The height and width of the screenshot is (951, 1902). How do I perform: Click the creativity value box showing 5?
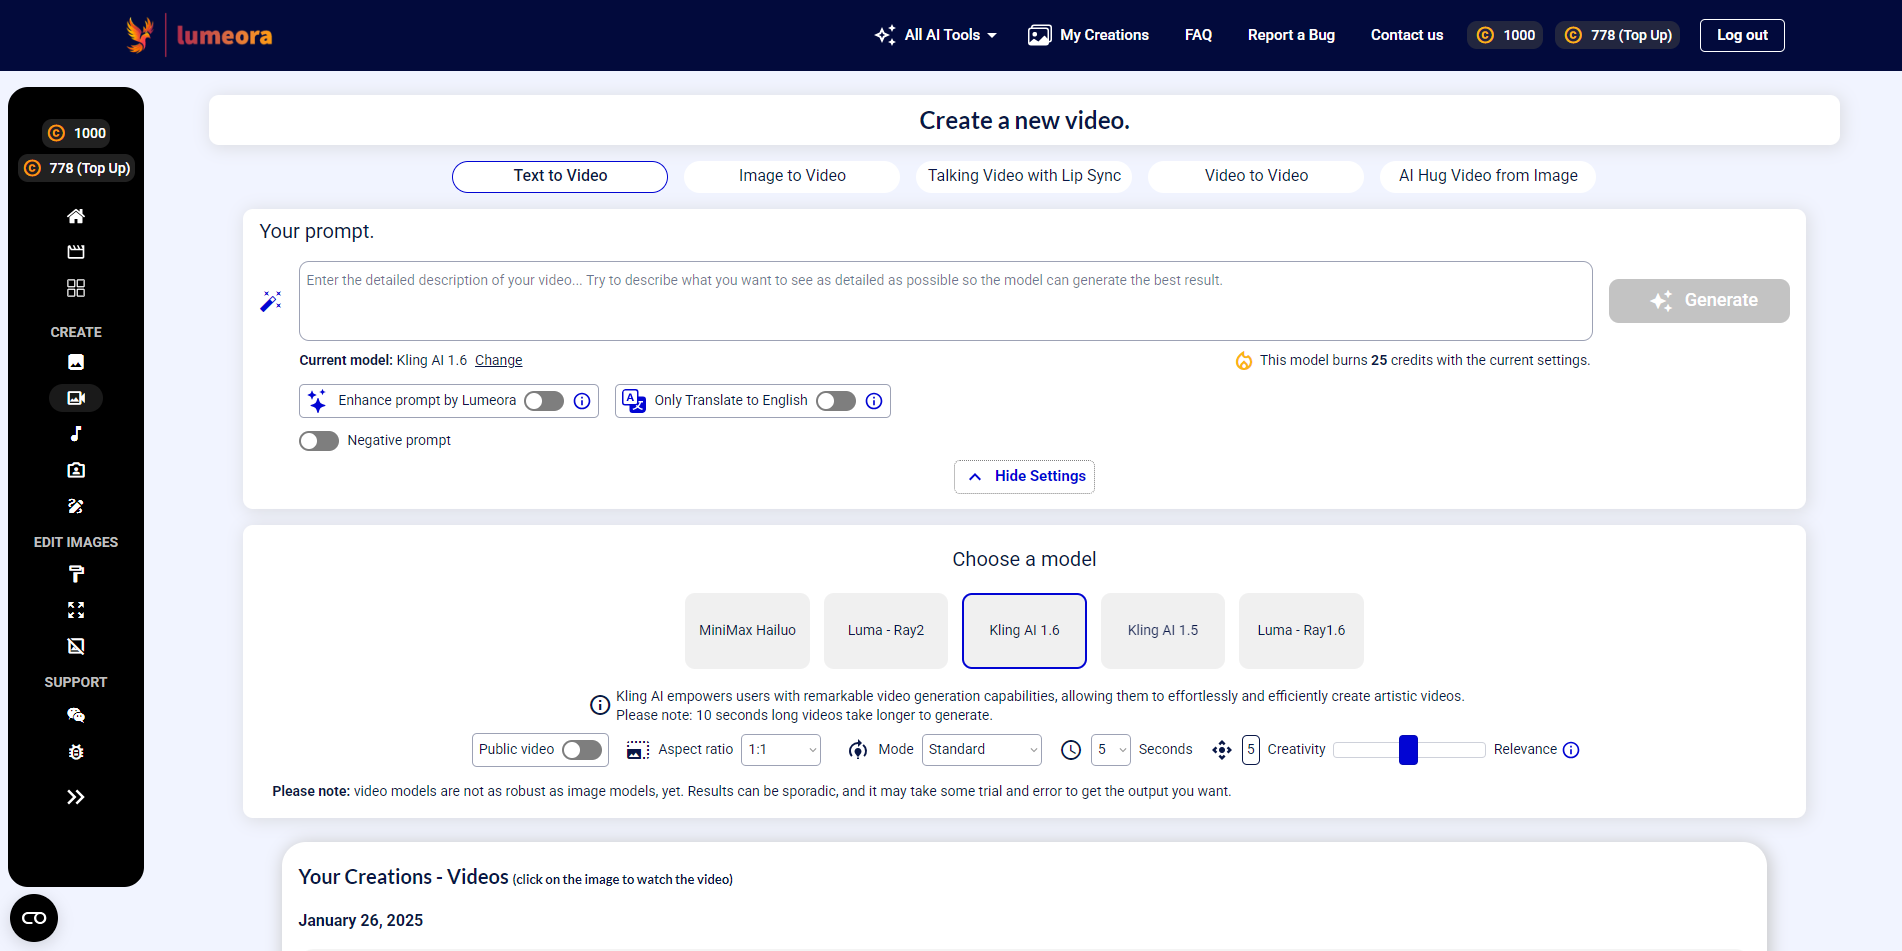(x=1251, y=750)
